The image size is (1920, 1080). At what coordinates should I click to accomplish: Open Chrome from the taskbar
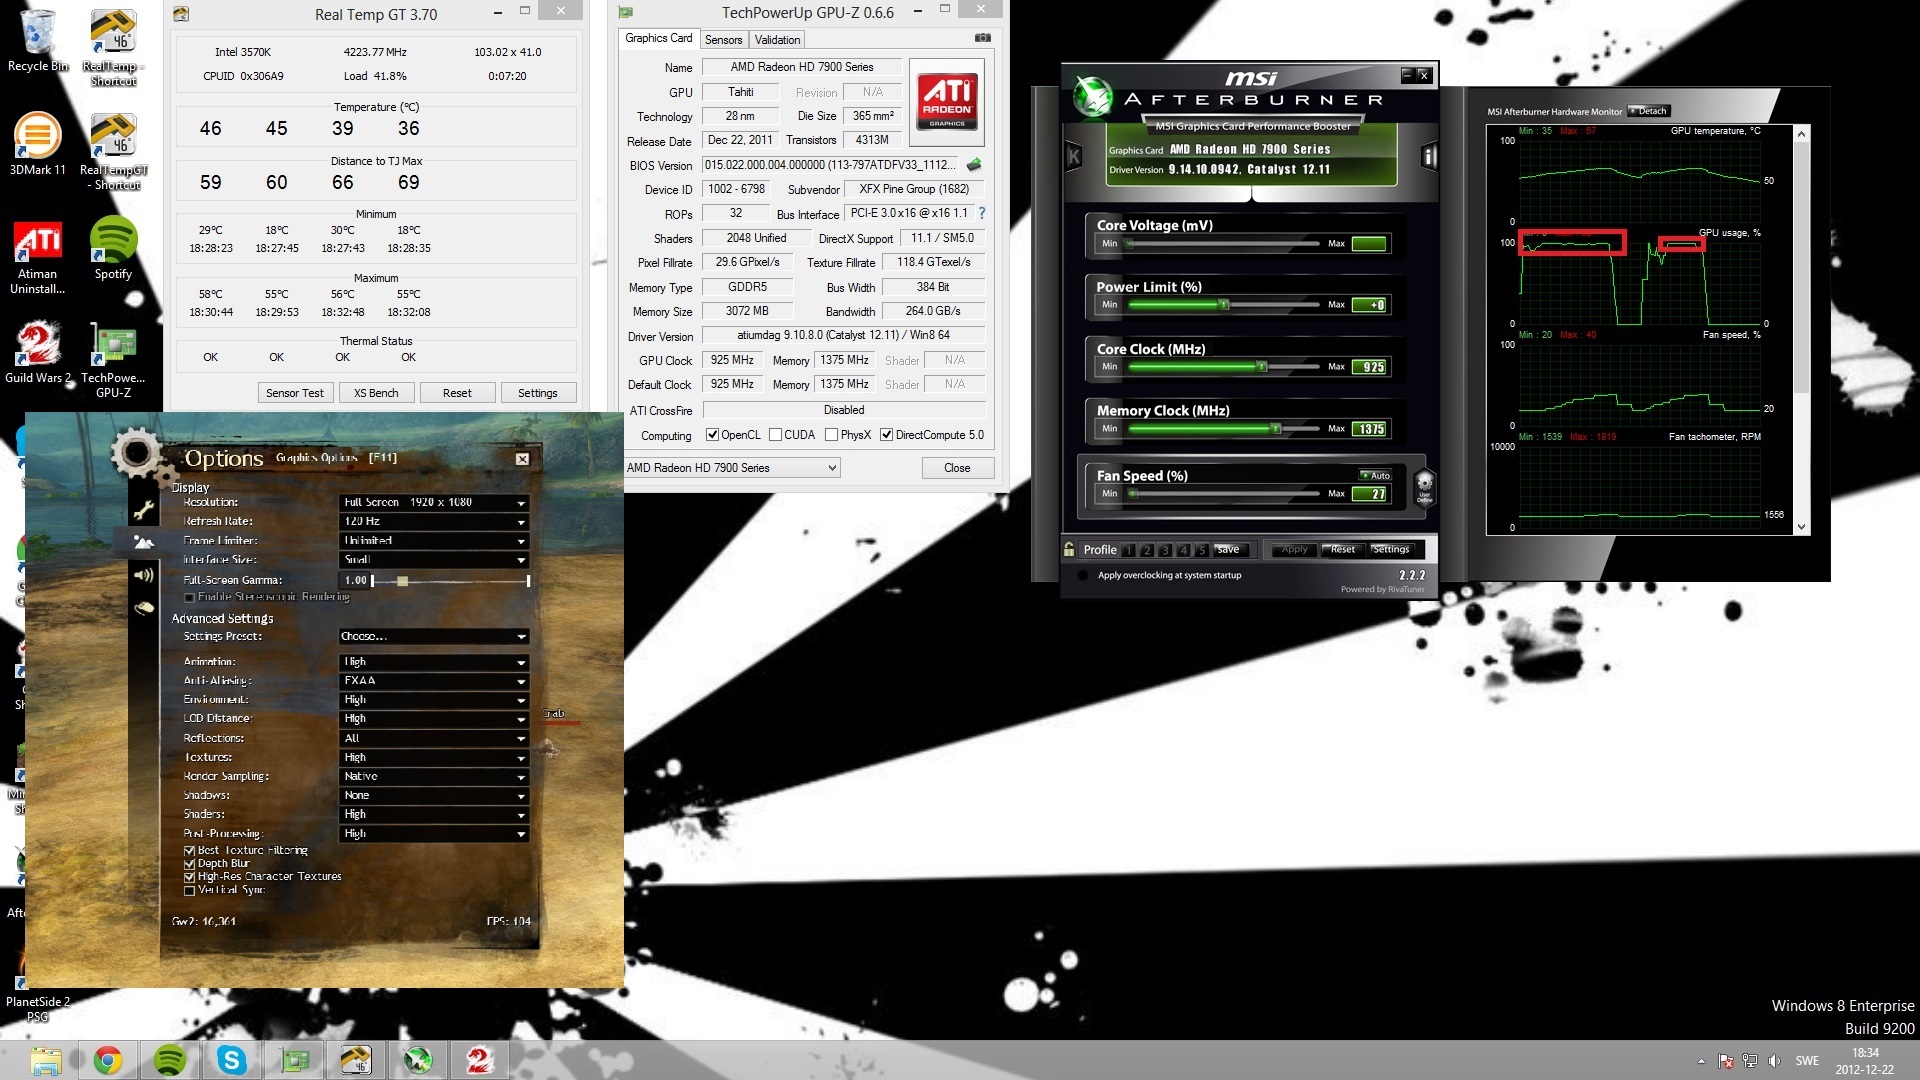click(x=108, y=1060)
